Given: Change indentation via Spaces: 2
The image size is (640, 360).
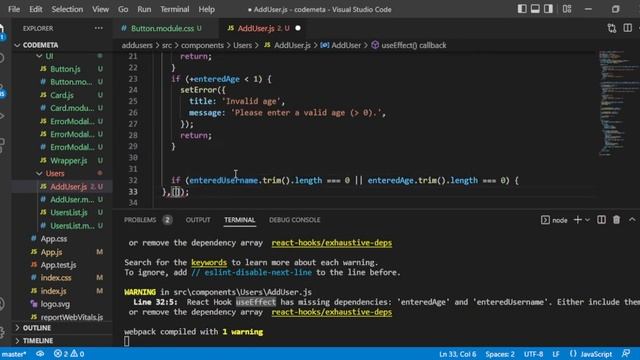Looking at the screenshot, I should (x=500, y=354).
